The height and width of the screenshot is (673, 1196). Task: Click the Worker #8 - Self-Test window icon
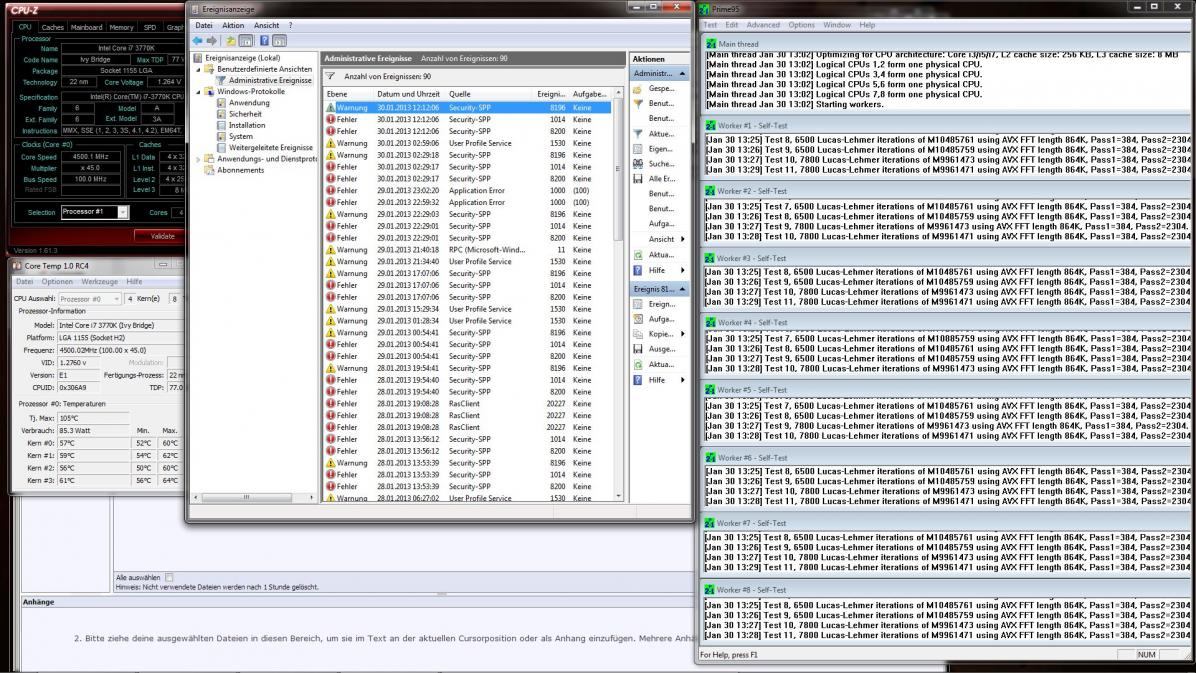710,590
